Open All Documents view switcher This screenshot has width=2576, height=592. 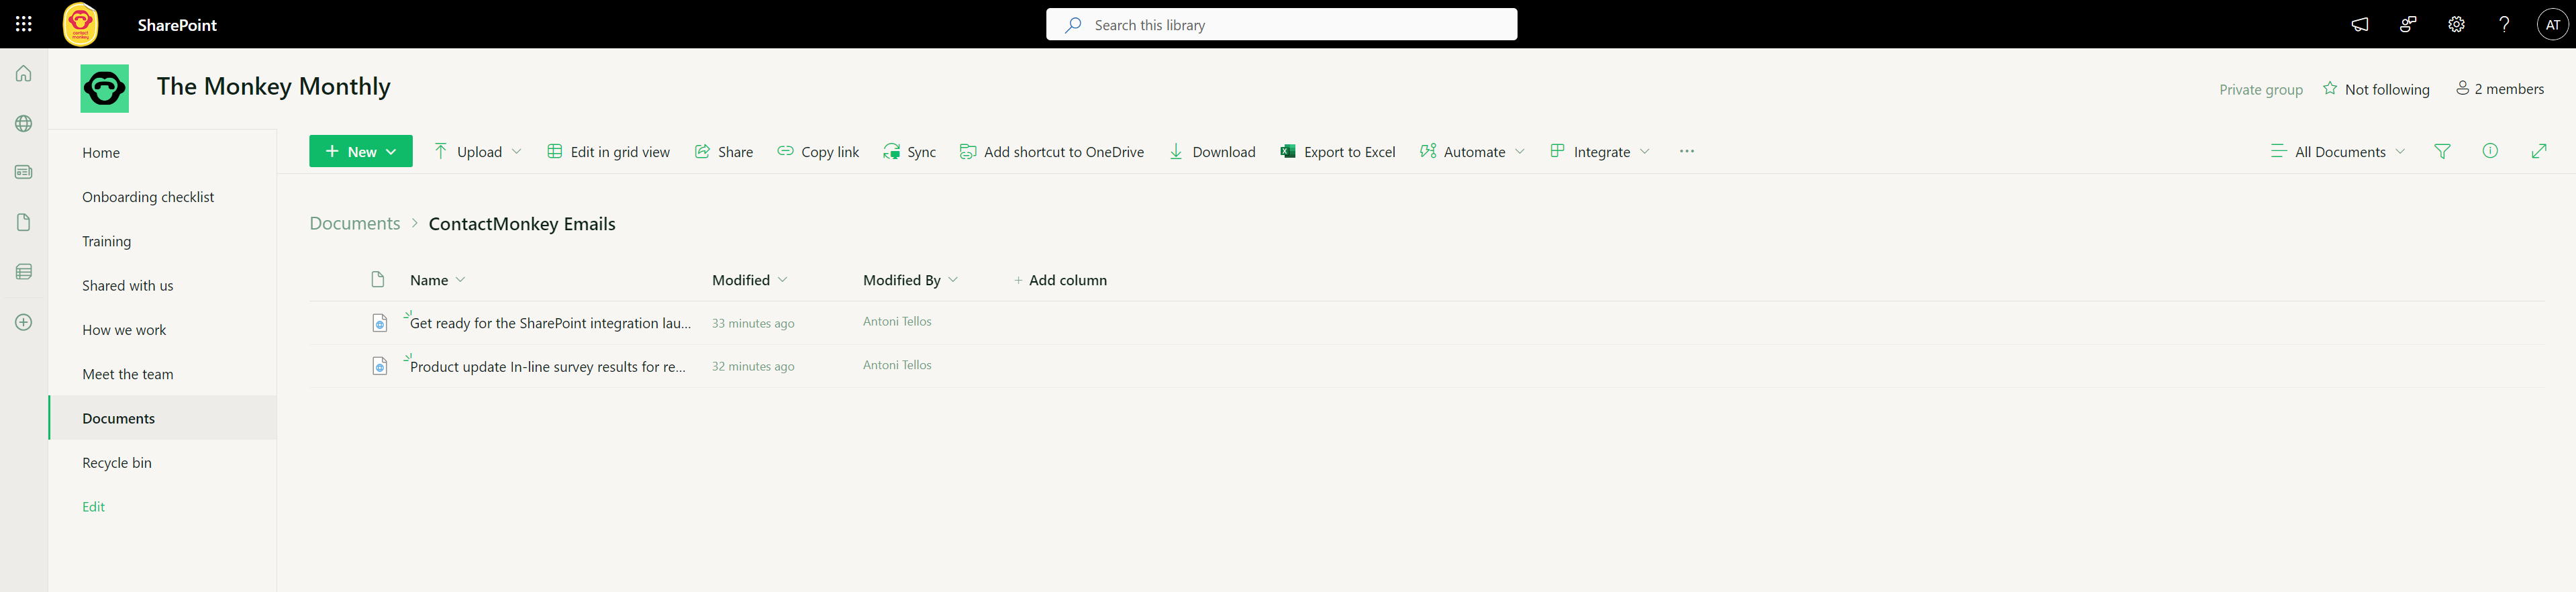point(2337,151)
